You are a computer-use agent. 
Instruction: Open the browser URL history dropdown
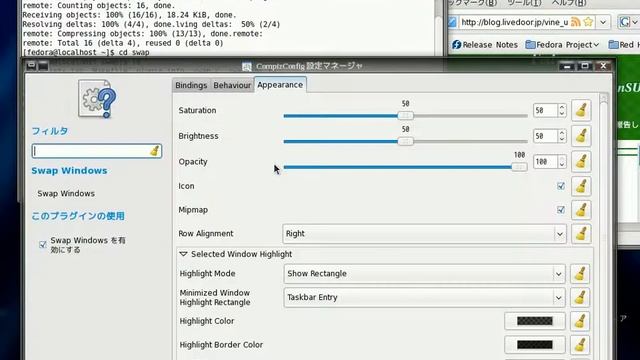(x=603, y=22)
